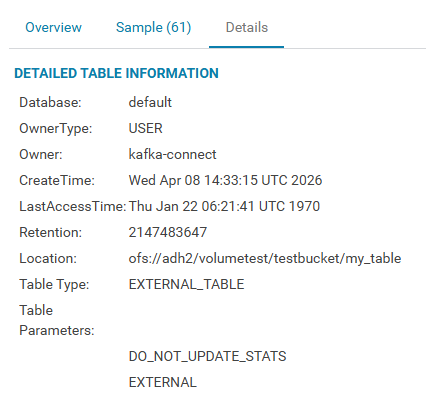Image resolution: width=426 pixels, height=403 pixels.
Task: Click the CreateTime timestamp value
Action: coord(225,180)
